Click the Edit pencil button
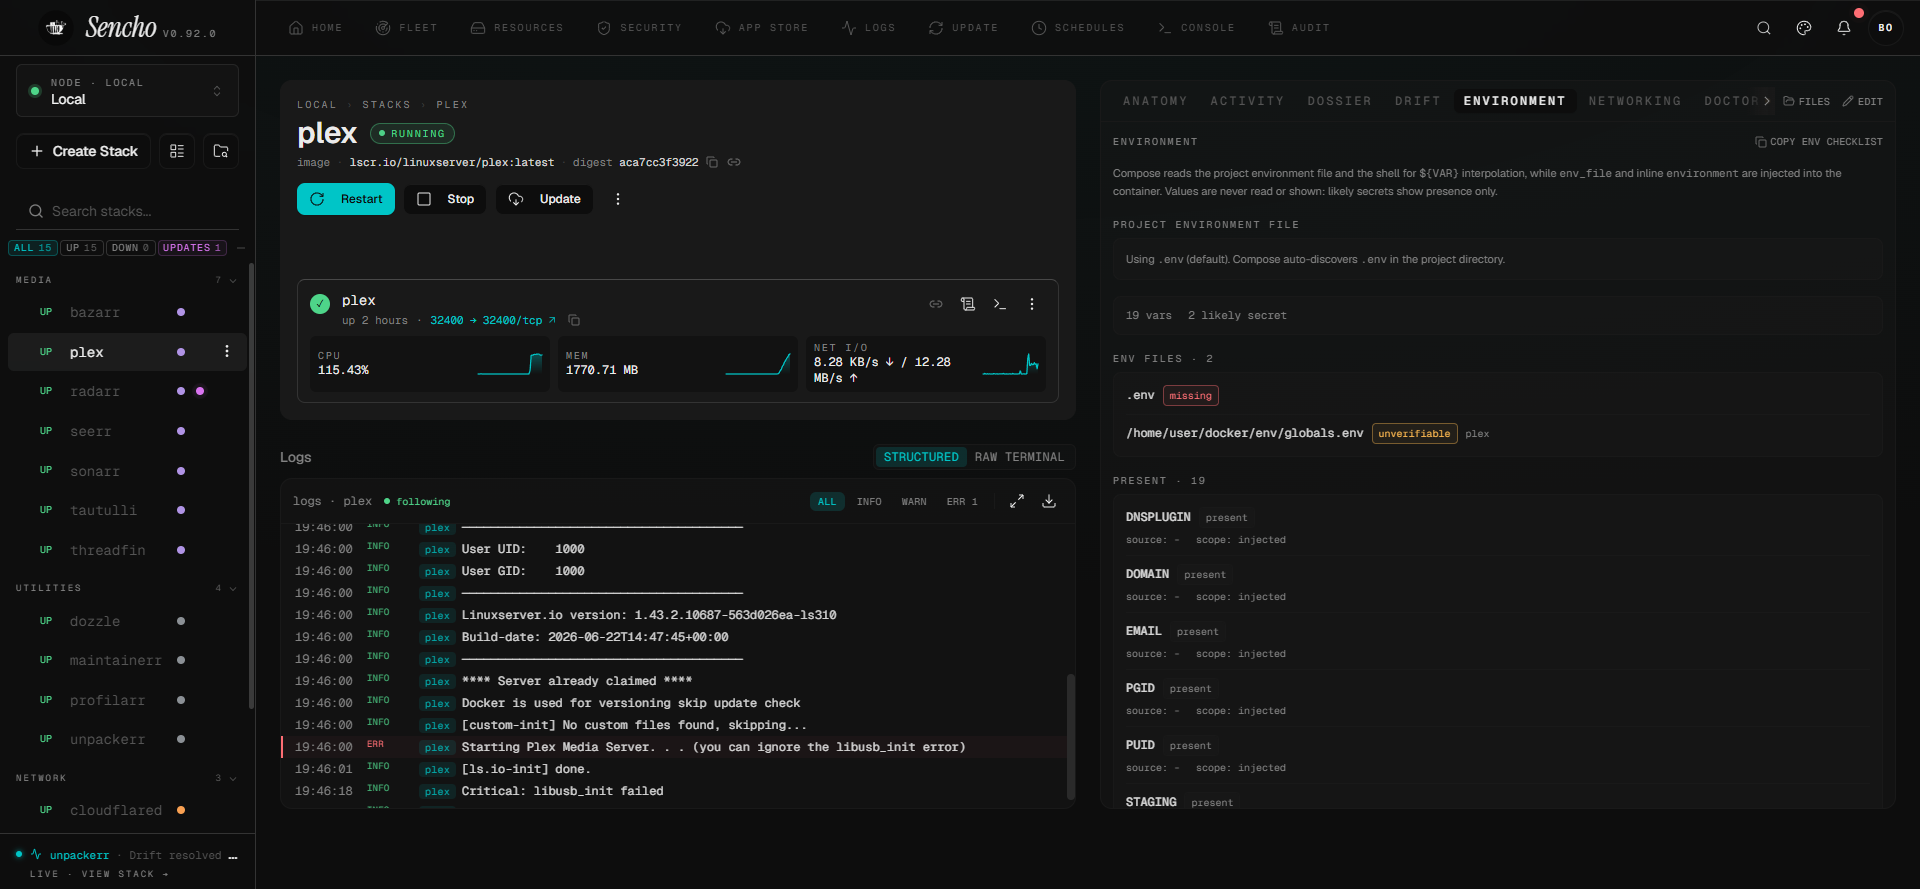1920x889 pixels. click(x=1862, y=101)
